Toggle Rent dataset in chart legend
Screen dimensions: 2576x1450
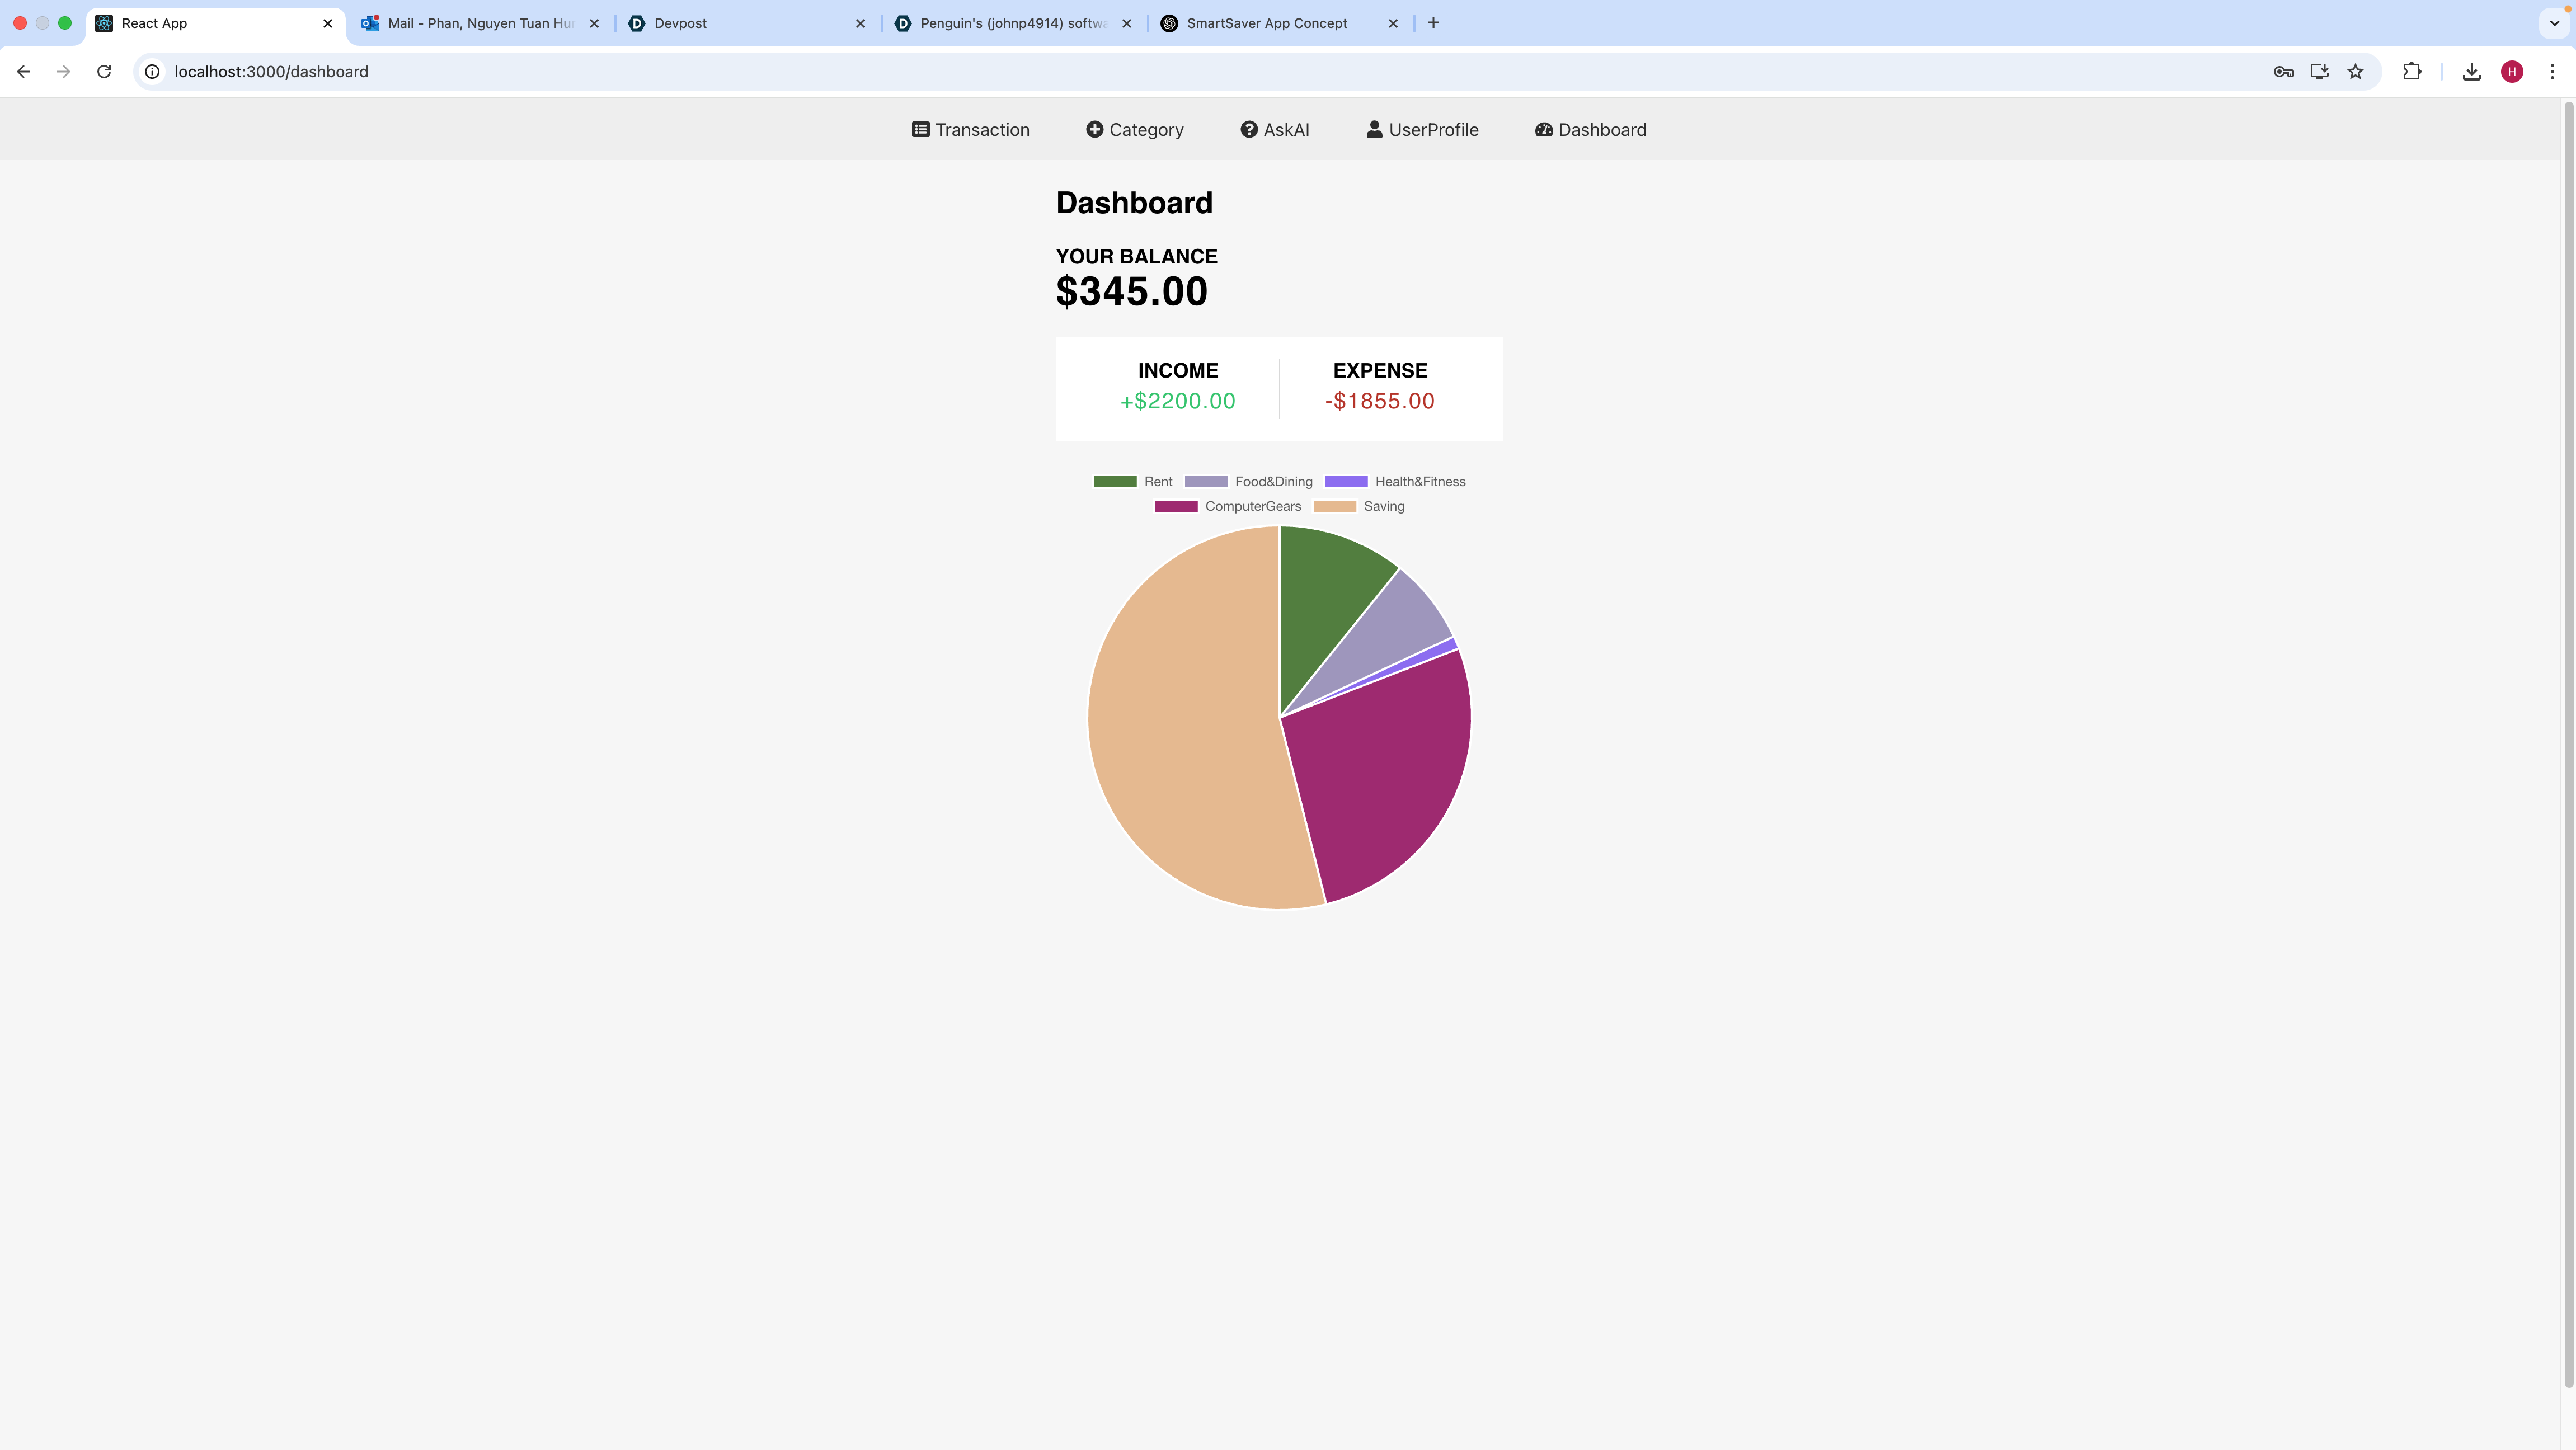pyautogui.click(x=1157, y=482)
